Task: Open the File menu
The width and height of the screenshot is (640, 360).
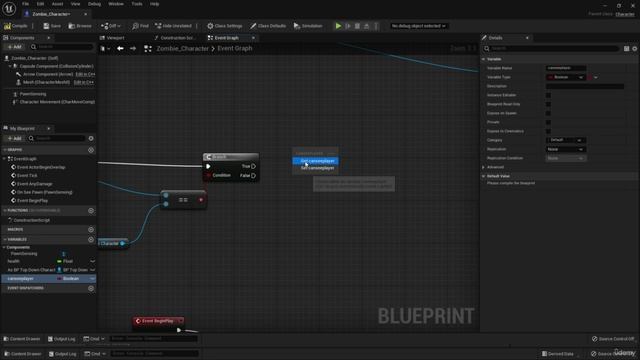Action: coord(25,4)
